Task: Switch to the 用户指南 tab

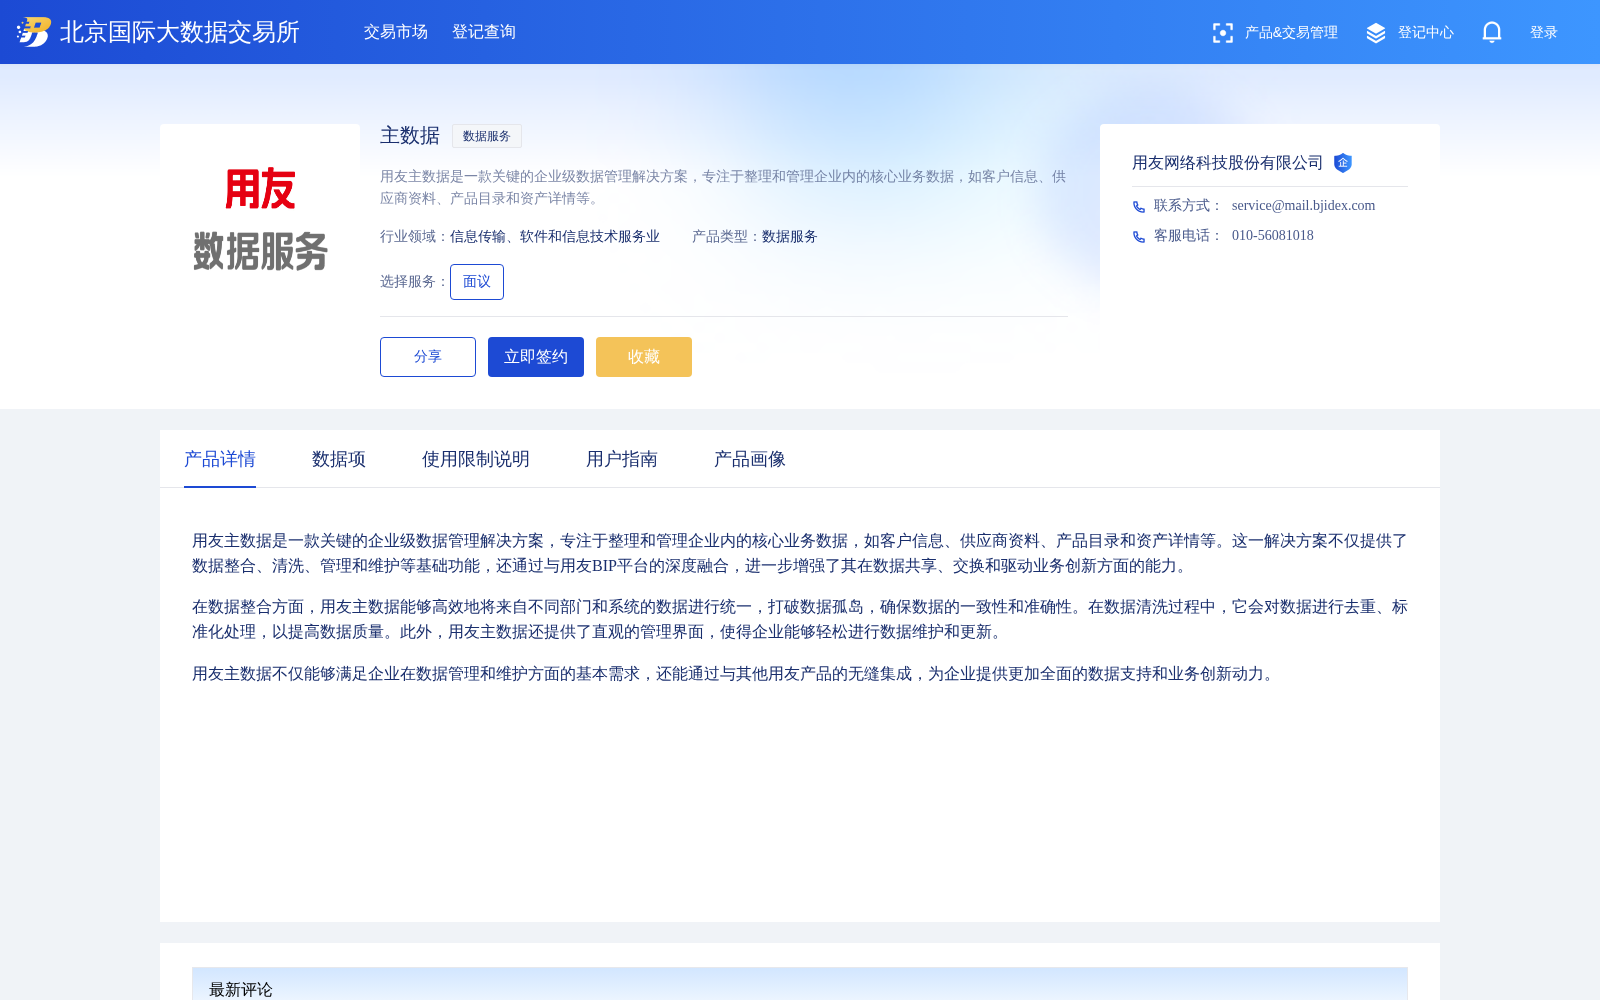Action: tap(622, 459)
